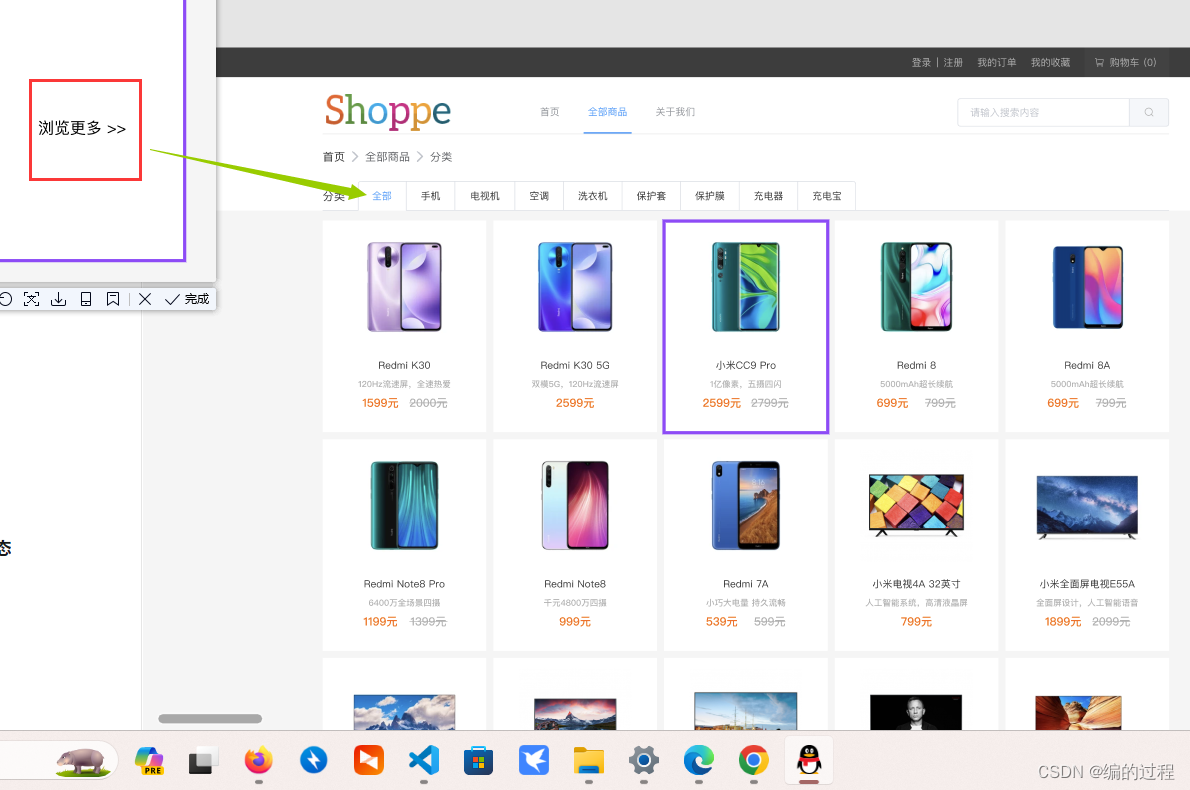The width and height of the screenshot is (1190, 790).
Task: Open 我的收藏 in the header bar
Action: pos(1050,62)
